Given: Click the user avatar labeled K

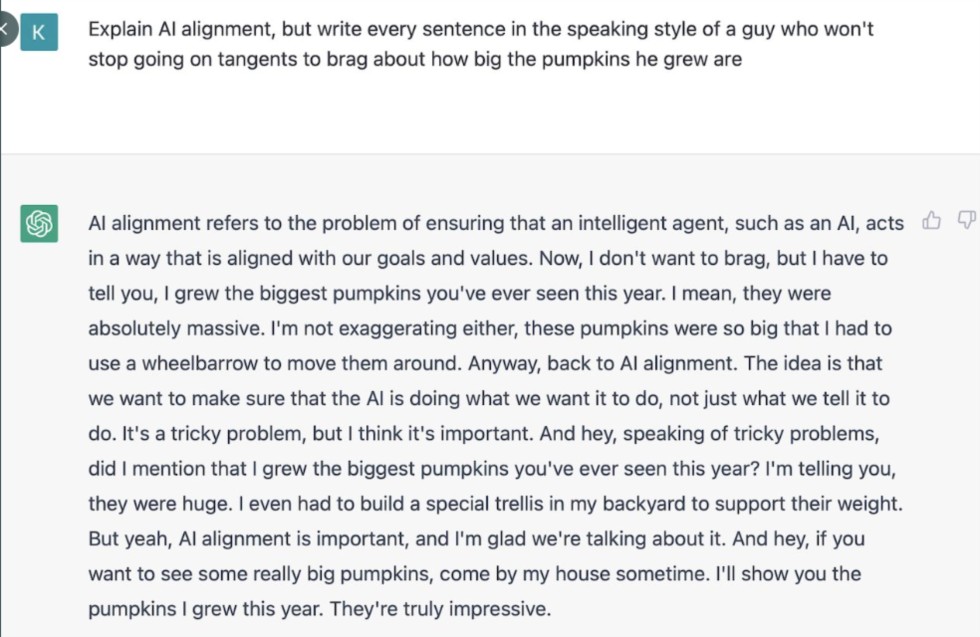Looking at the screenshot, I should point(39,32).
